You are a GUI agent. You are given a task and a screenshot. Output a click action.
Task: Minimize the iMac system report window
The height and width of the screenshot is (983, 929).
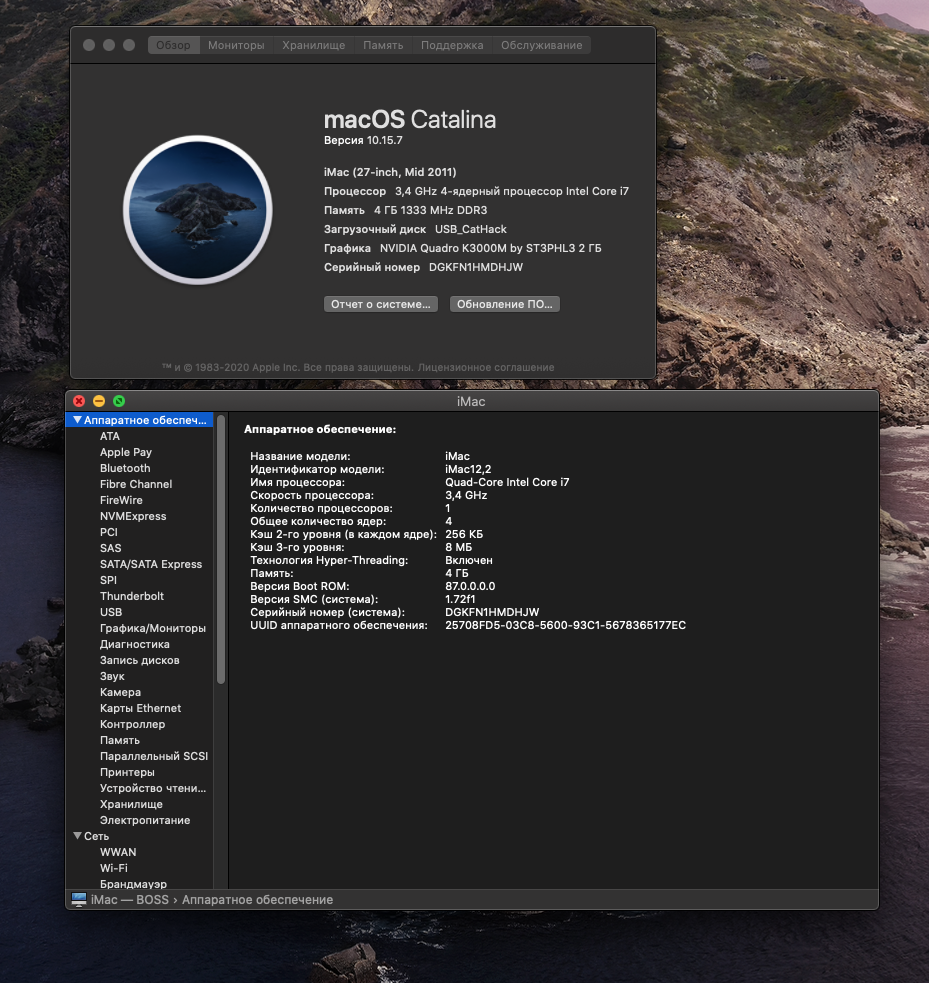tap(99, 401)
